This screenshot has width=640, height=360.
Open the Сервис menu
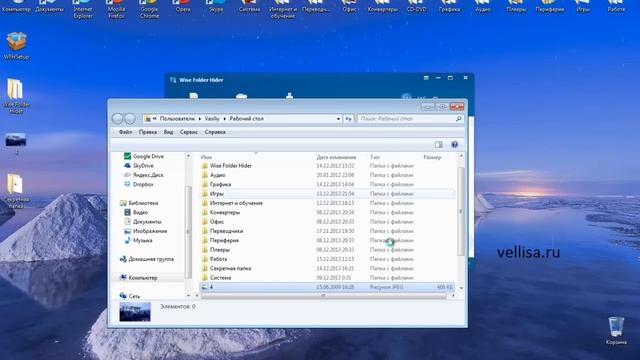[x=189, y=132]
